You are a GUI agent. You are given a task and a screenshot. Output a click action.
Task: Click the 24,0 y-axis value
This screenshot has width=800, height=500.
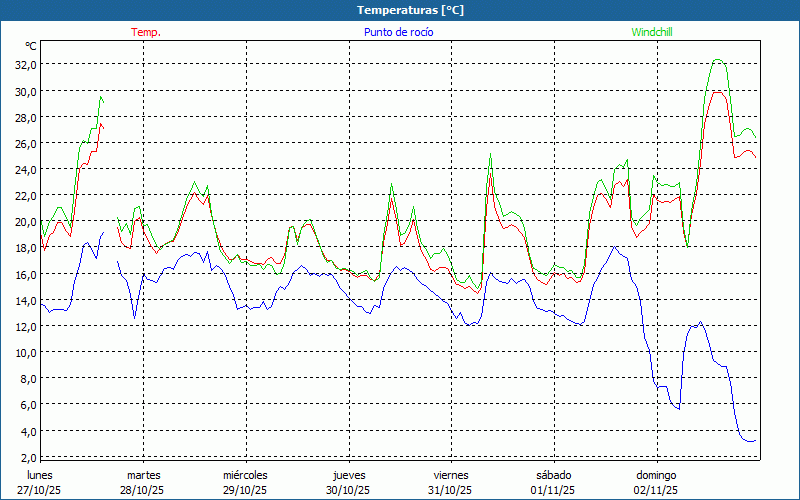click(25, 169)
